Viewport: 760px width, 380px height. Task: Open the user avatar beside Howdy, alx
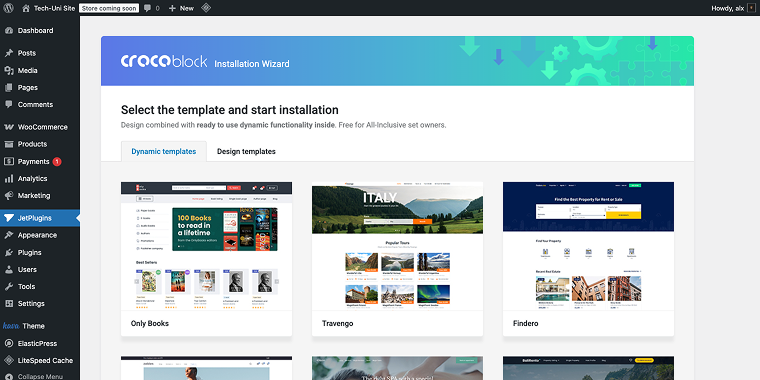pos(752,8)
